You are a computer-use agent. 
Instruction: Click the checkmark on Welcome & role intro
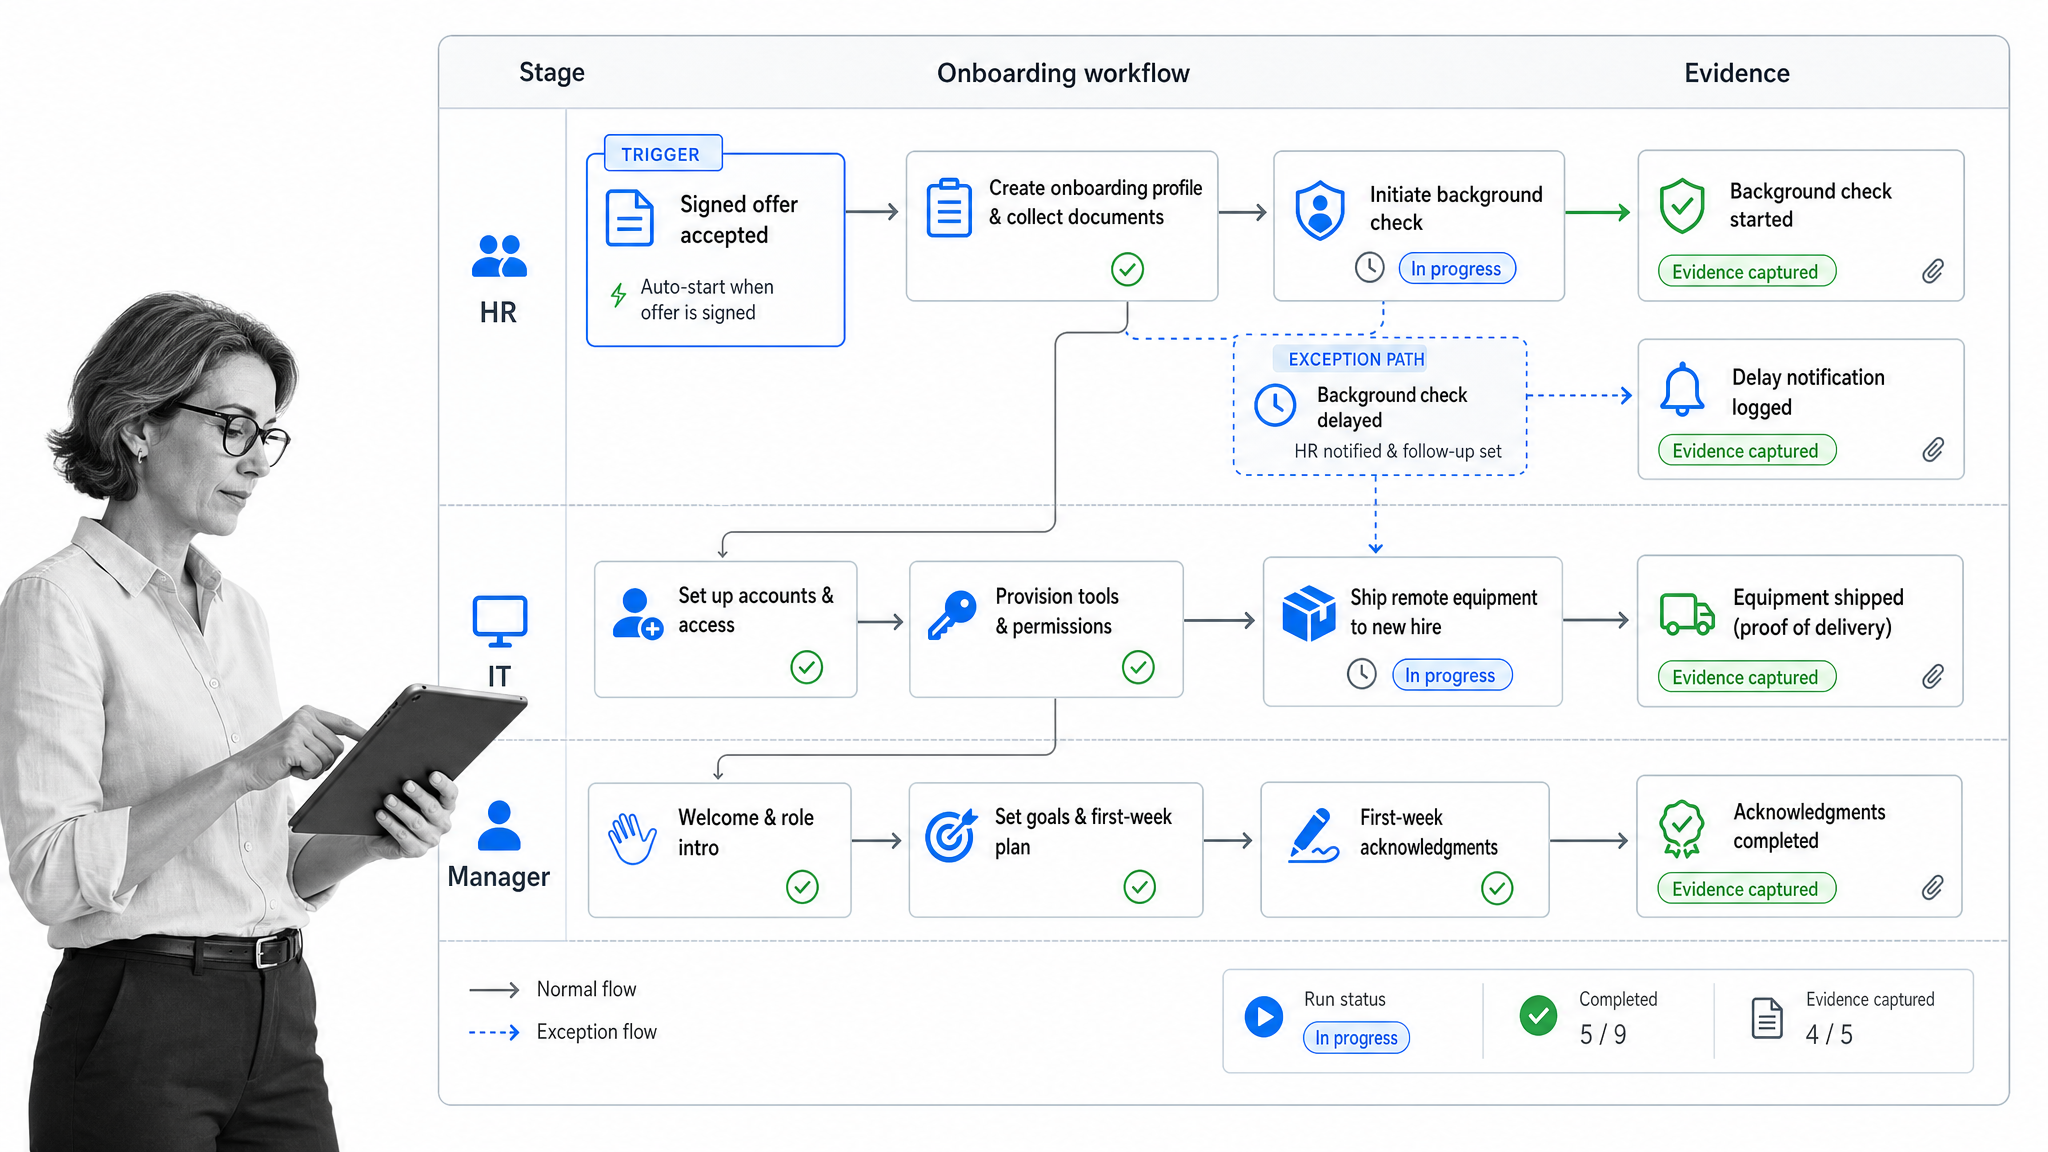tap(802, 887)
